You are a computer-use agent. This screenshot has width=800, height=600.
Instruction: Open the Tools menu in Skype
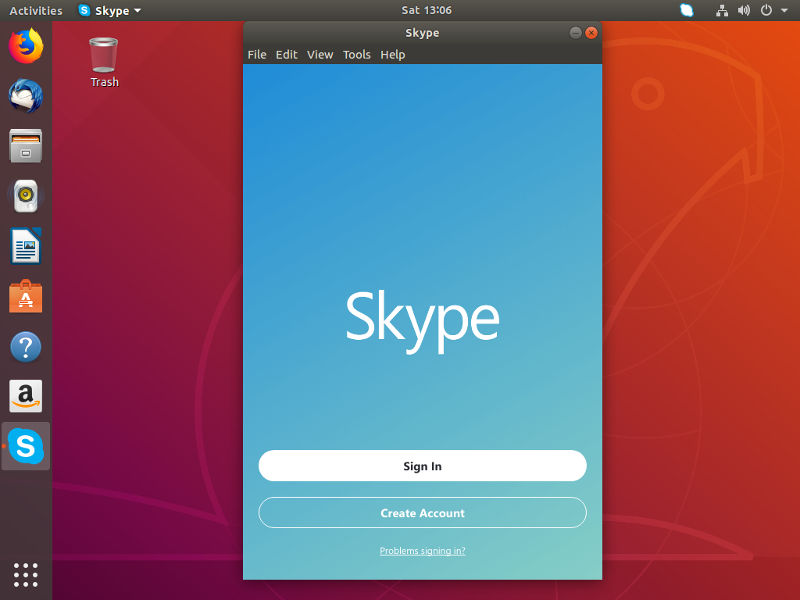[357, 55]
